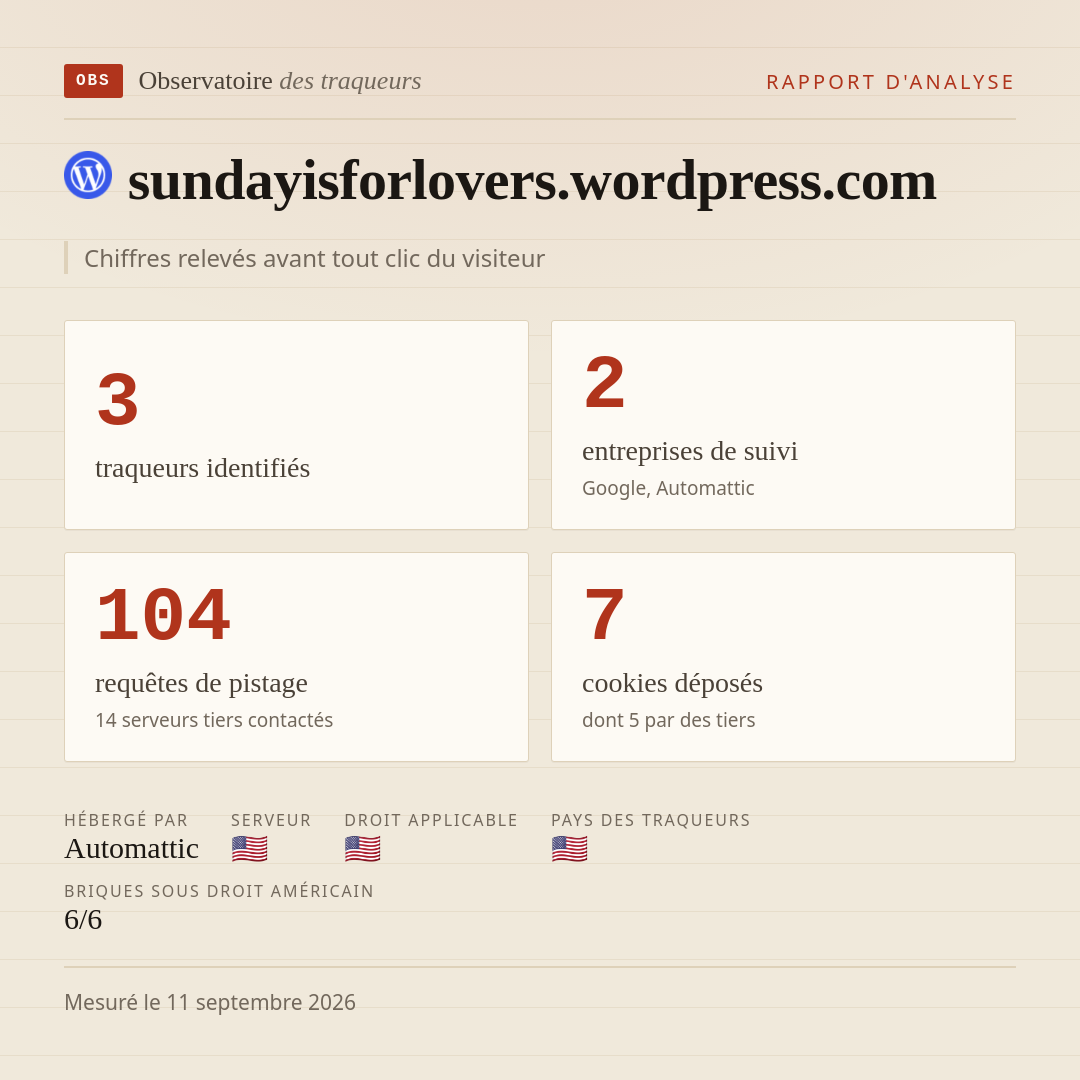Click the red OBS logo badge
Viewport: 1080px width, 1080px height.
click(x=94, y=81)
